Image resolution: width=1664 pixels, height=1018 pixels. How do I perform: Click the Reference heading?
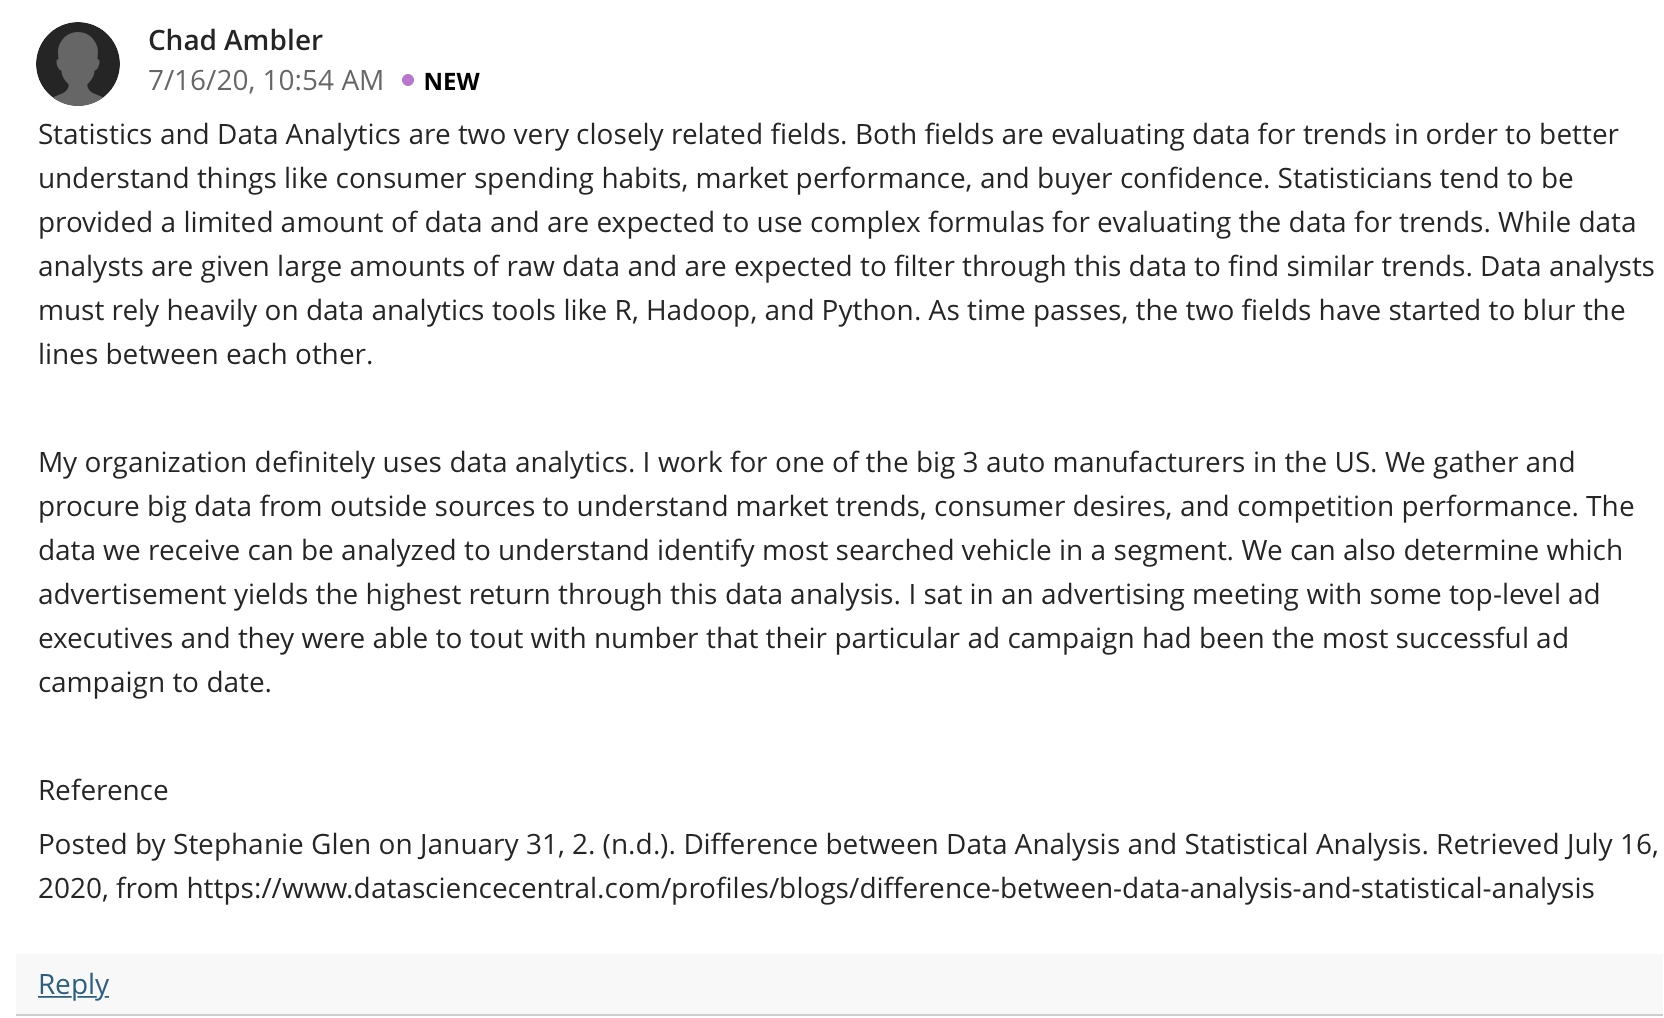tap(103, 790)
